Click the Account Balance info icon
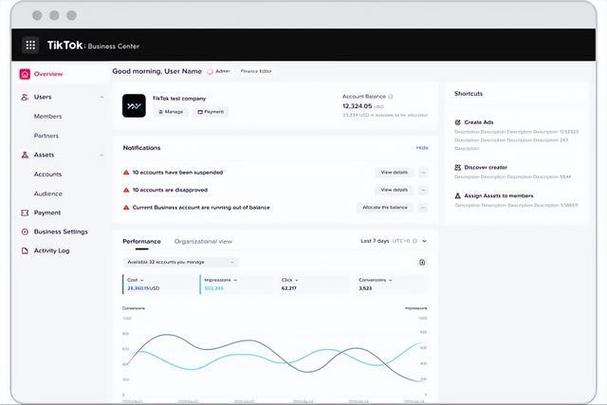 (390, 96)
